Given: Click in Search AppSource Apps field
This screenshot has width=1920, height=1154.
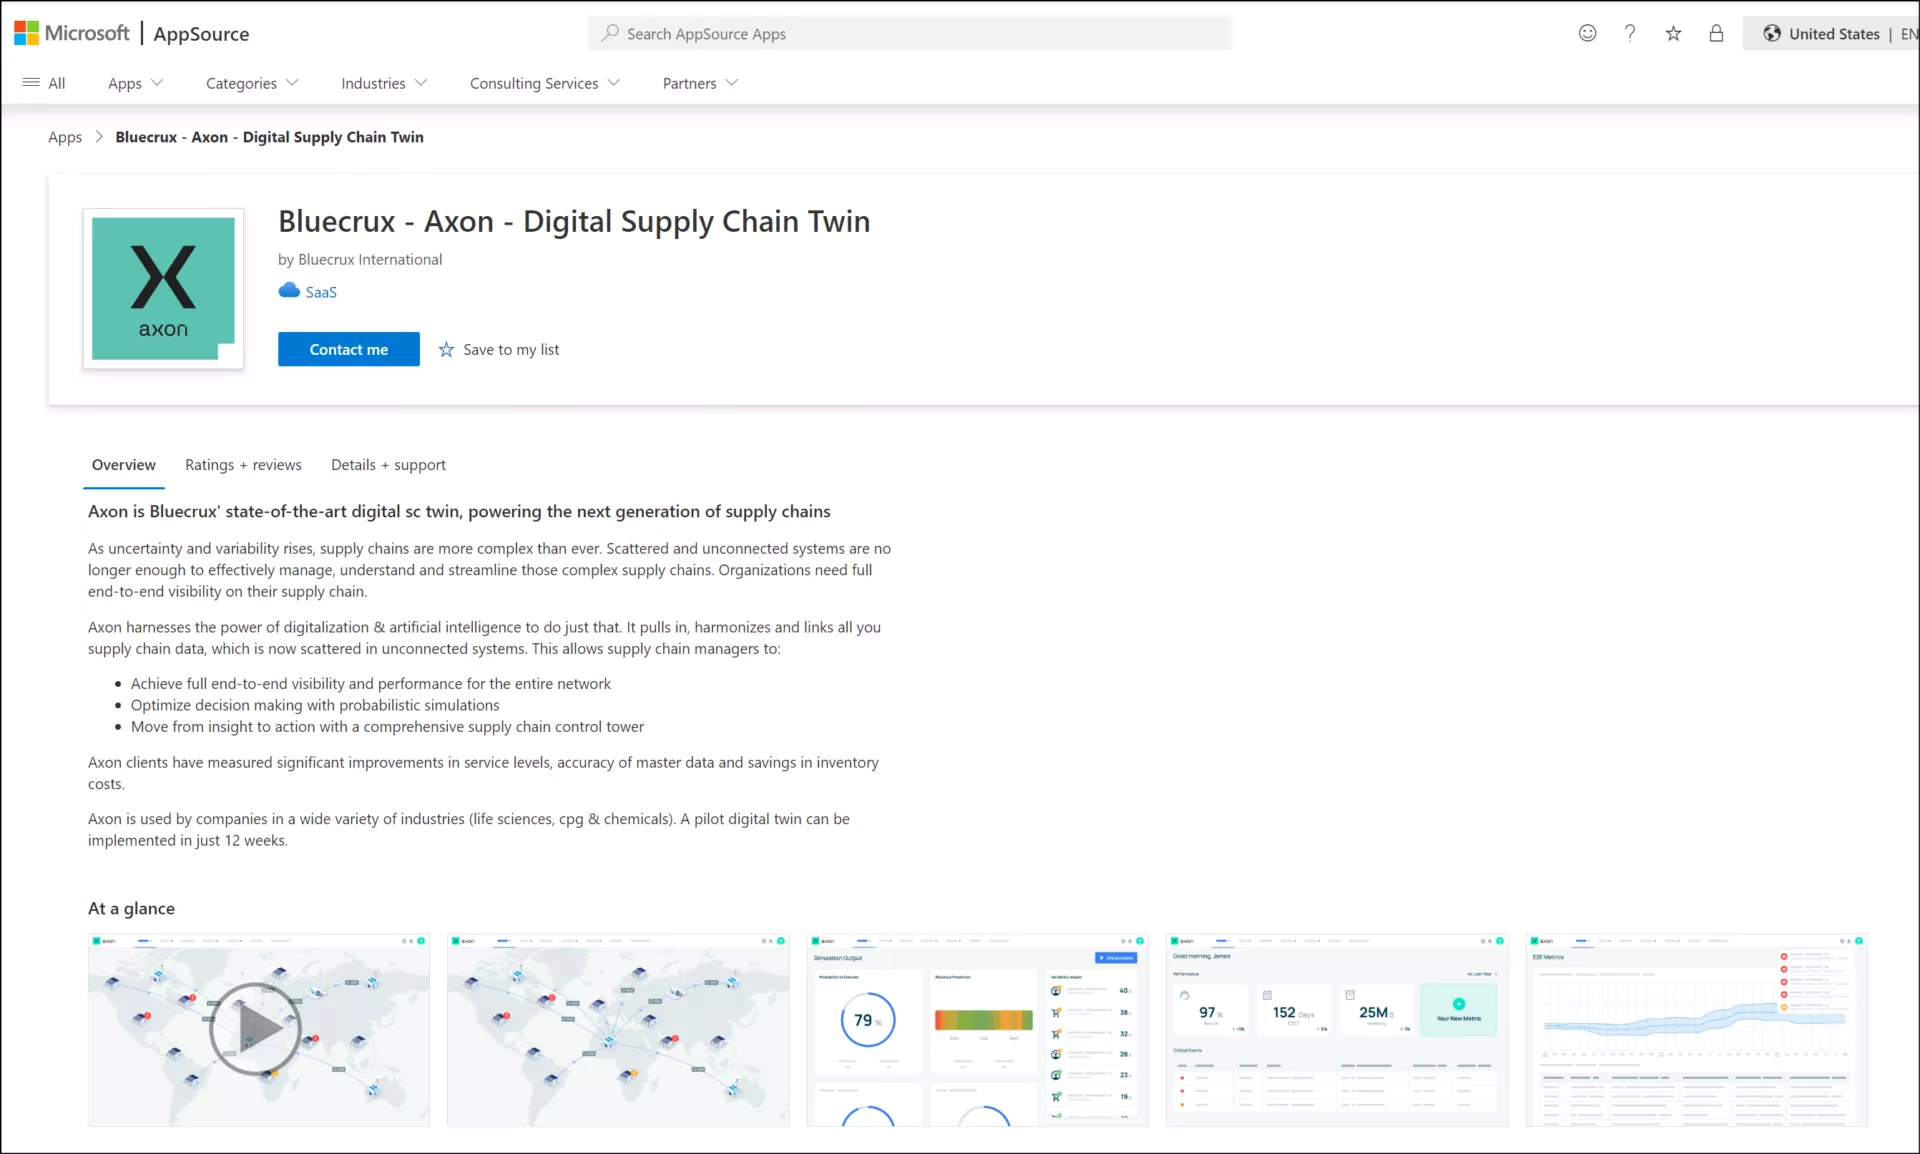Looking at the screenshot, I should pos(910,33).
